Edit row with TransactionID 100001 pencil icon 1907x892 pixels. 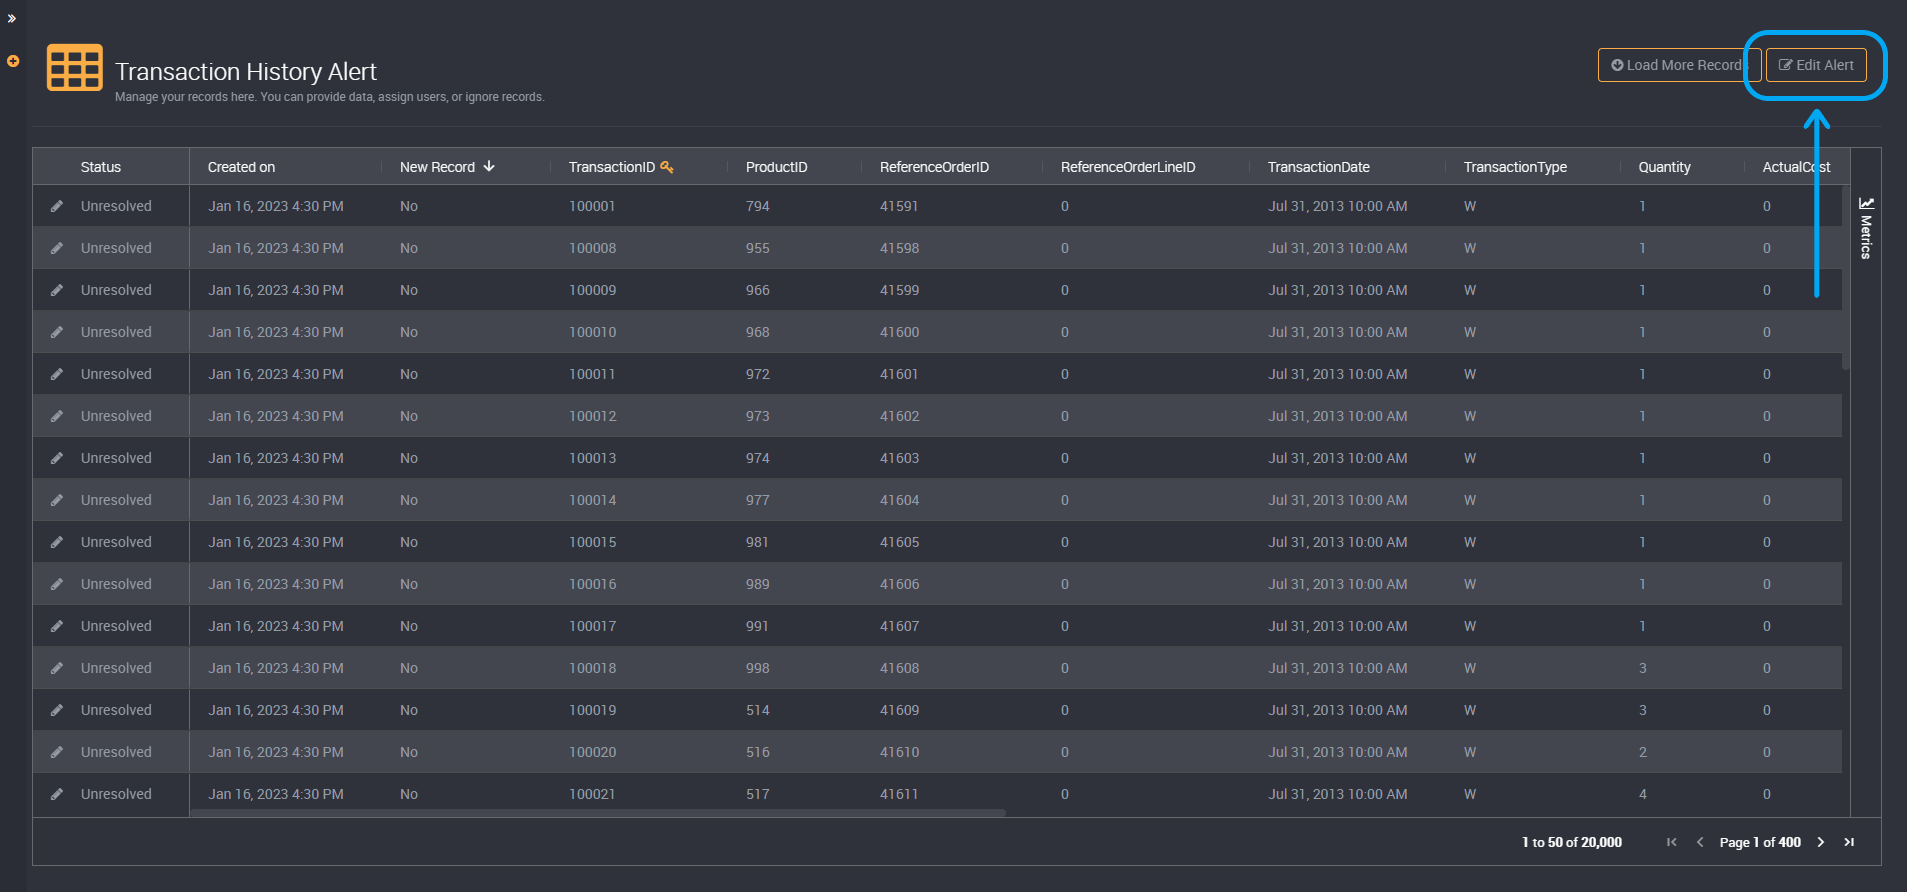[x=57, y=206]
